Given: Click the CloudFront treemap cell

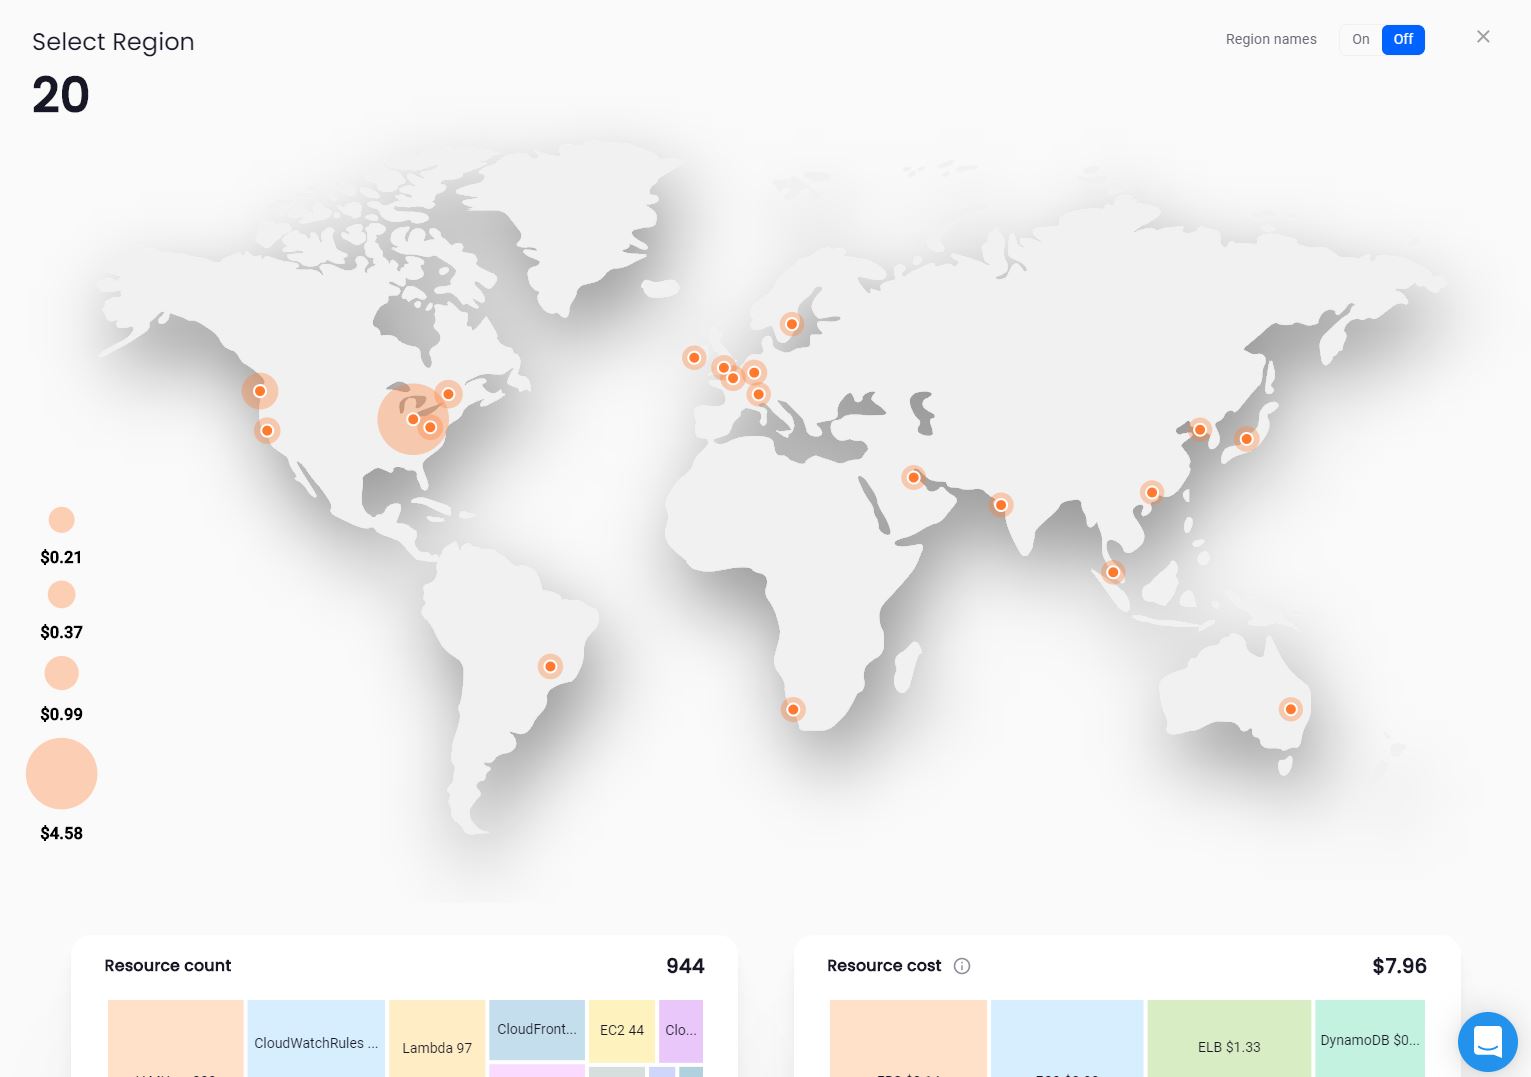Looking at the screenshot, I should pyautogui.click(x=537, y=1029).
